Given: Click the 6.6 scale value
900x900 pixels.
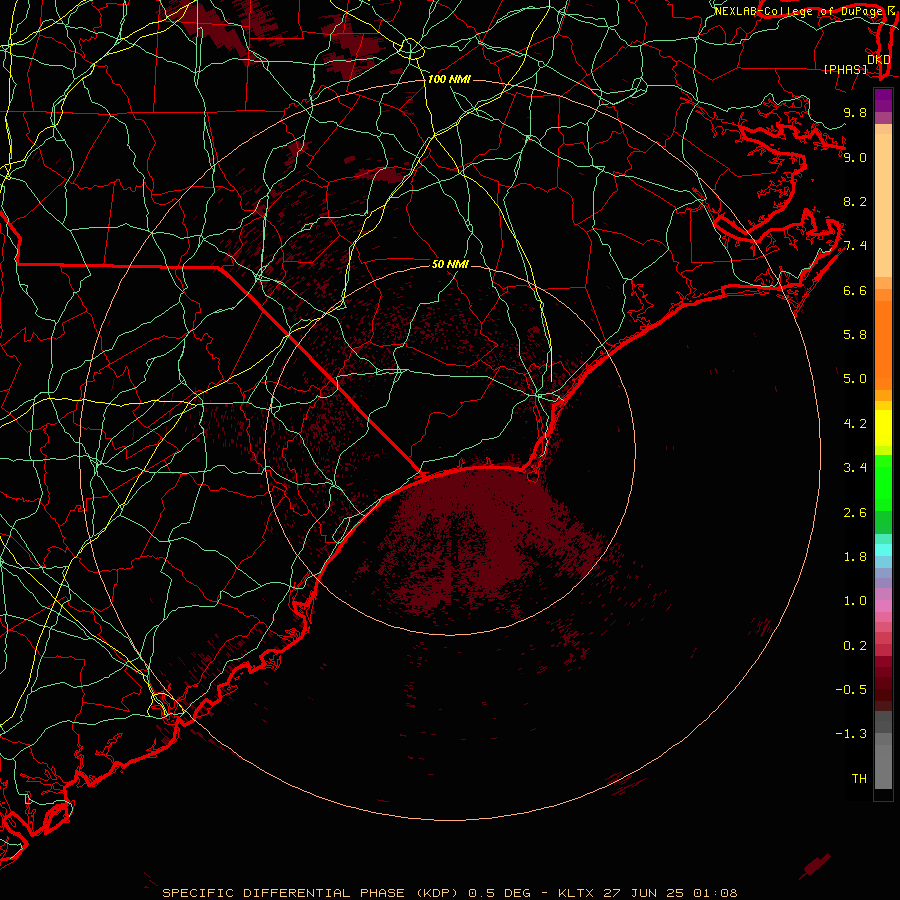Looking at the screenshot, I should 855,290.
